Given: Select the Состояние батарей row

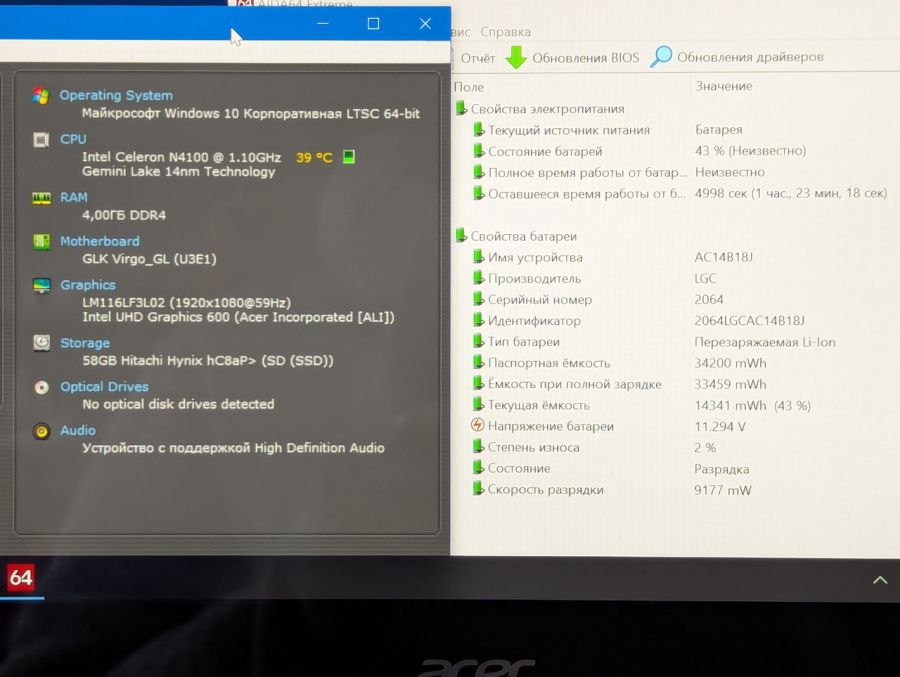Looking at the screenshot, I should (x=639, y=151).
